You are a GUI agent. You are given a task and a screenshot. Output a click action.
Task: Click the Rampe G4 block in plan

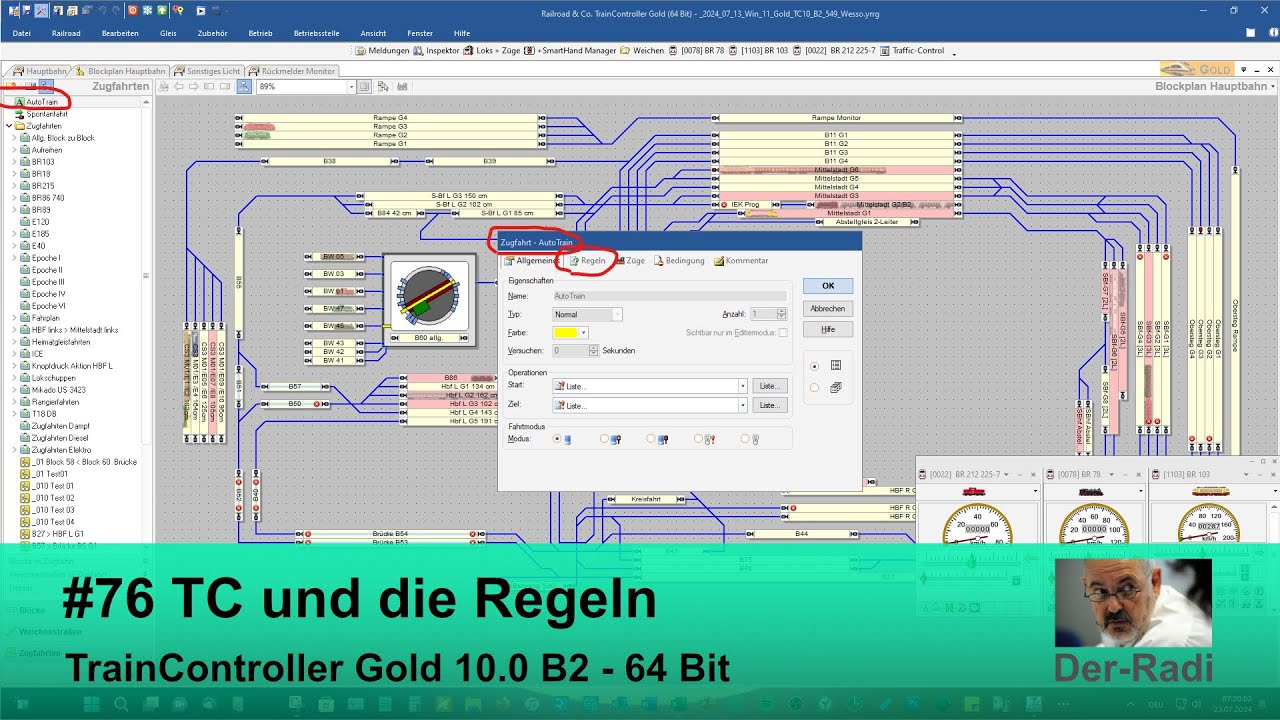(x=390, y=118)
